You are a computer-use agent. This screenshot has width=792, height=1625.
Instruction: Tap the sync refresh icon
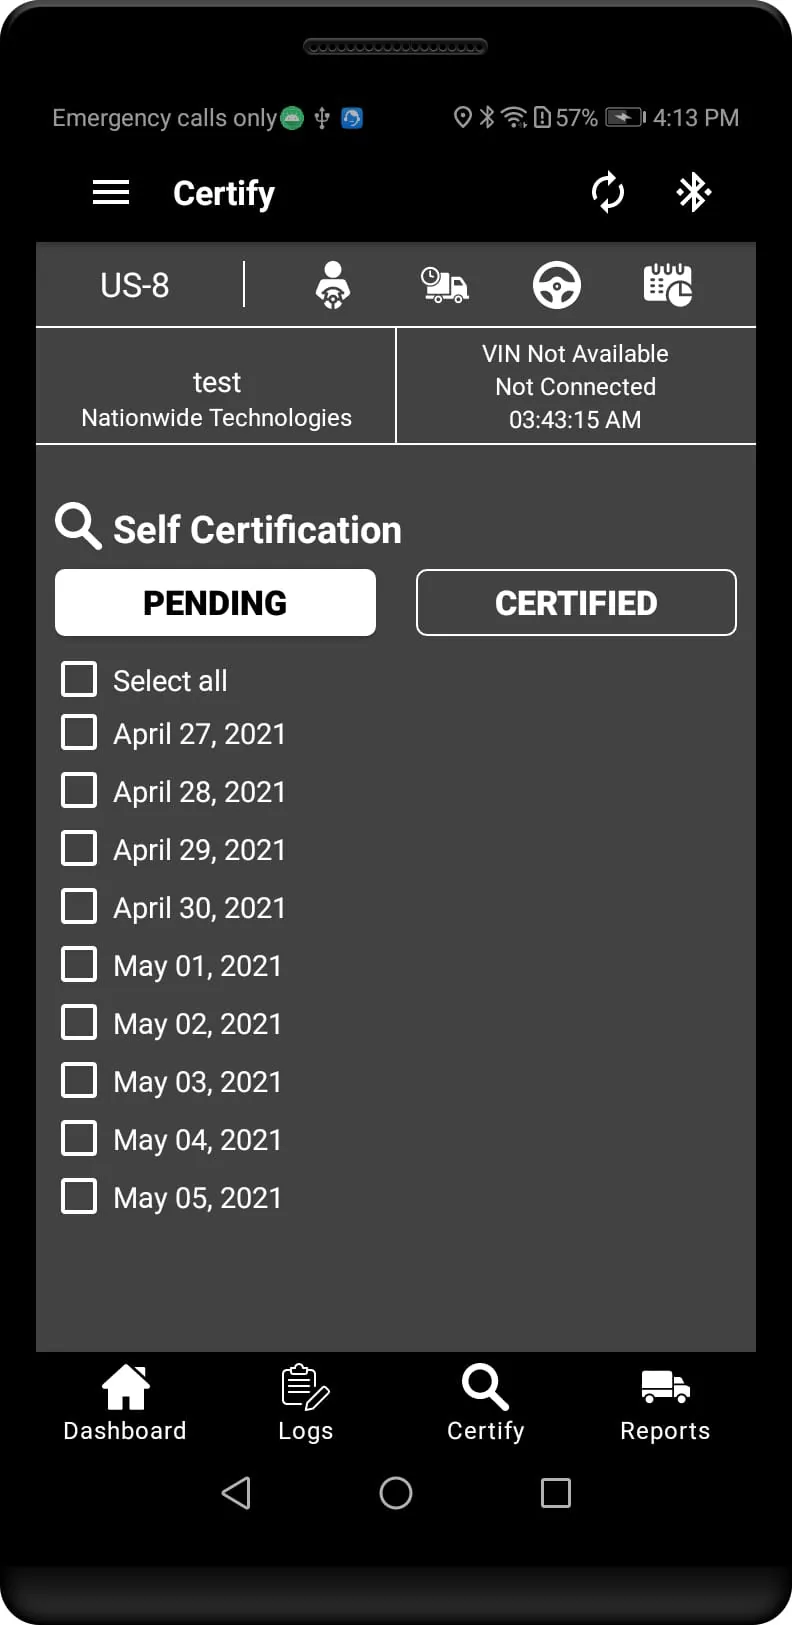point(607,192)
